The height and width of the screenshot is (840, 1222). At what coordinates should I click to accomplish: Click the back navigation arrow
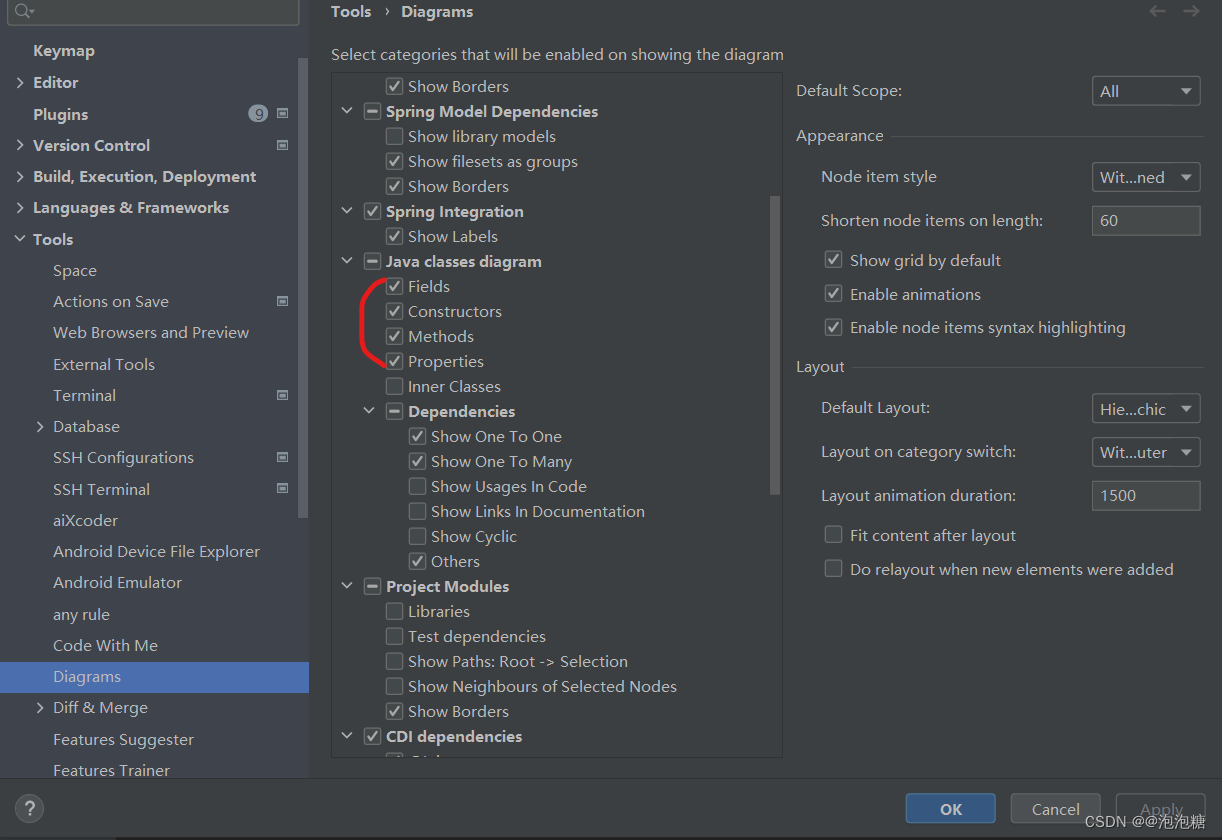(x=1157, y=11)
